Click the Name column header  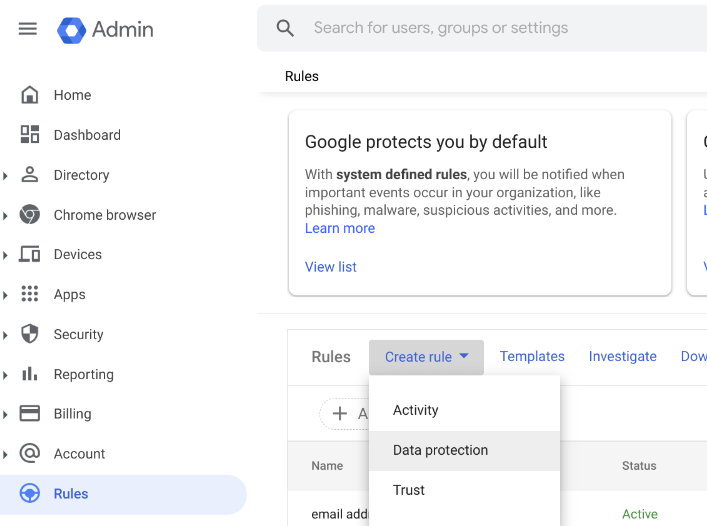pyautogui.click(x=327, y=466)
